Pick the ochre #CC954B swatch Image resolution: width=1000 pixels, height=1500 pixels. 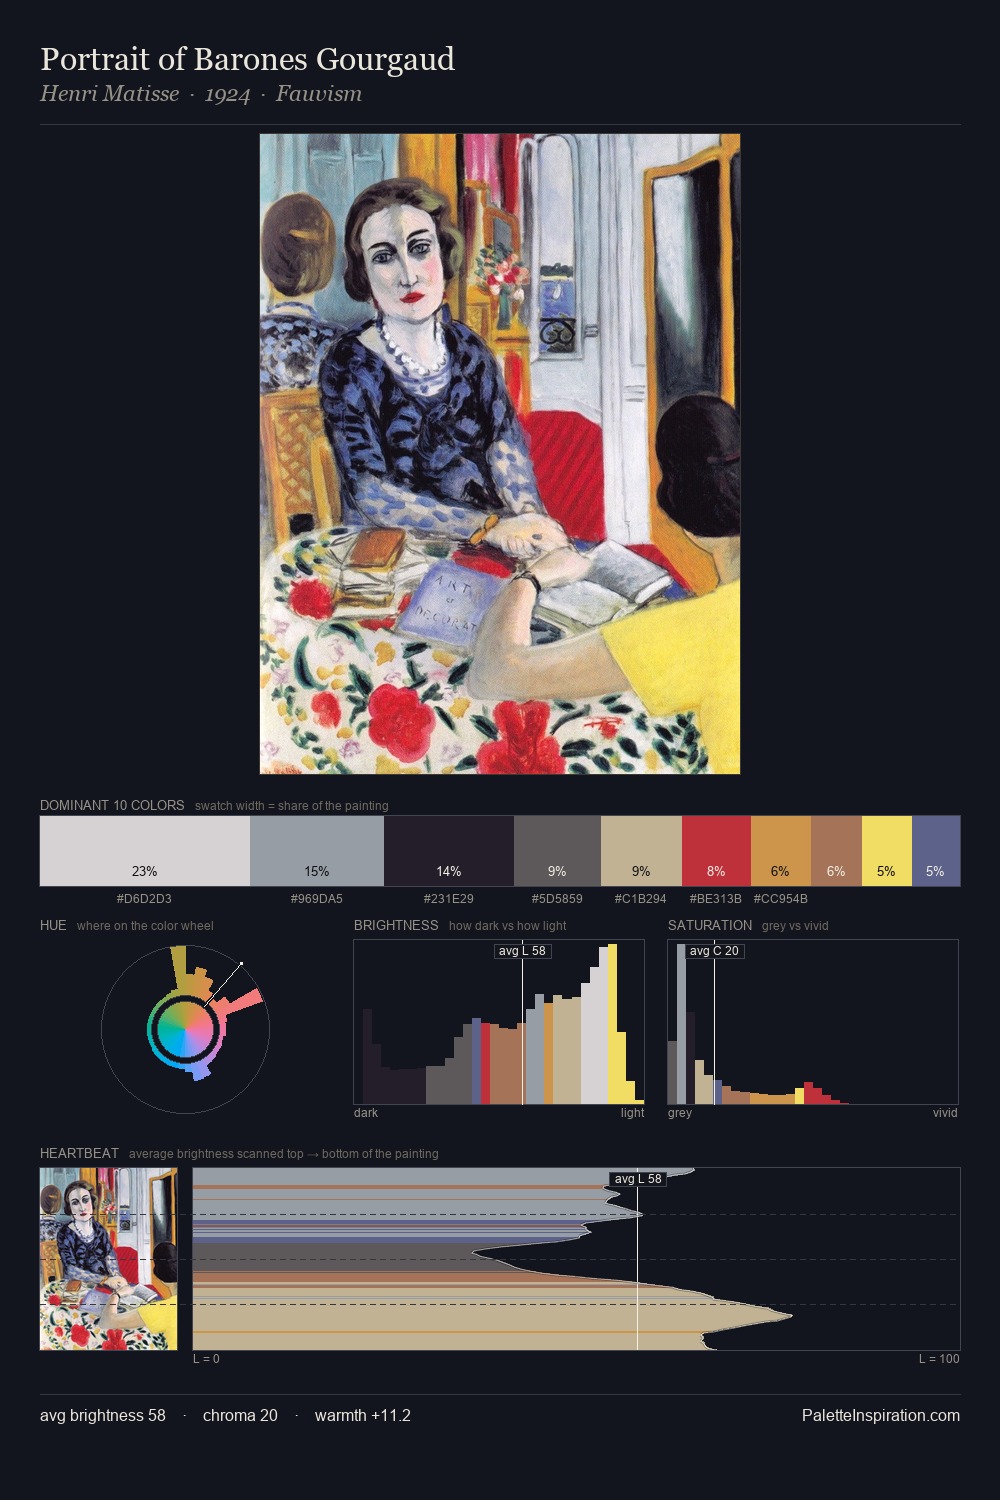point(781,851)
